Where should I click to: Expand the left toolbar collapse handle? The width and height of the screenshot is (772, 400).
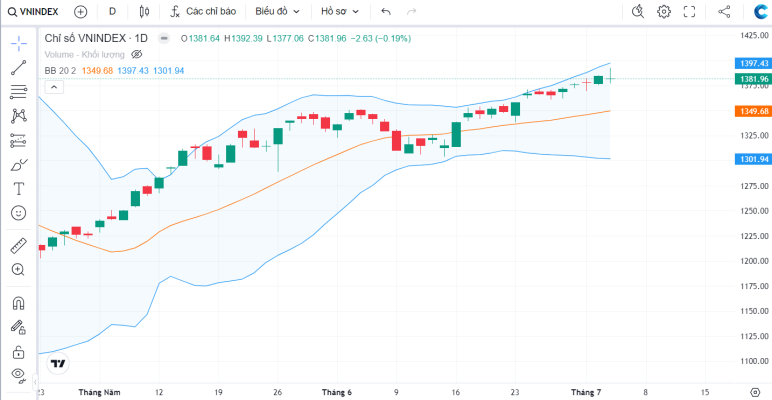tap(35, 382)
